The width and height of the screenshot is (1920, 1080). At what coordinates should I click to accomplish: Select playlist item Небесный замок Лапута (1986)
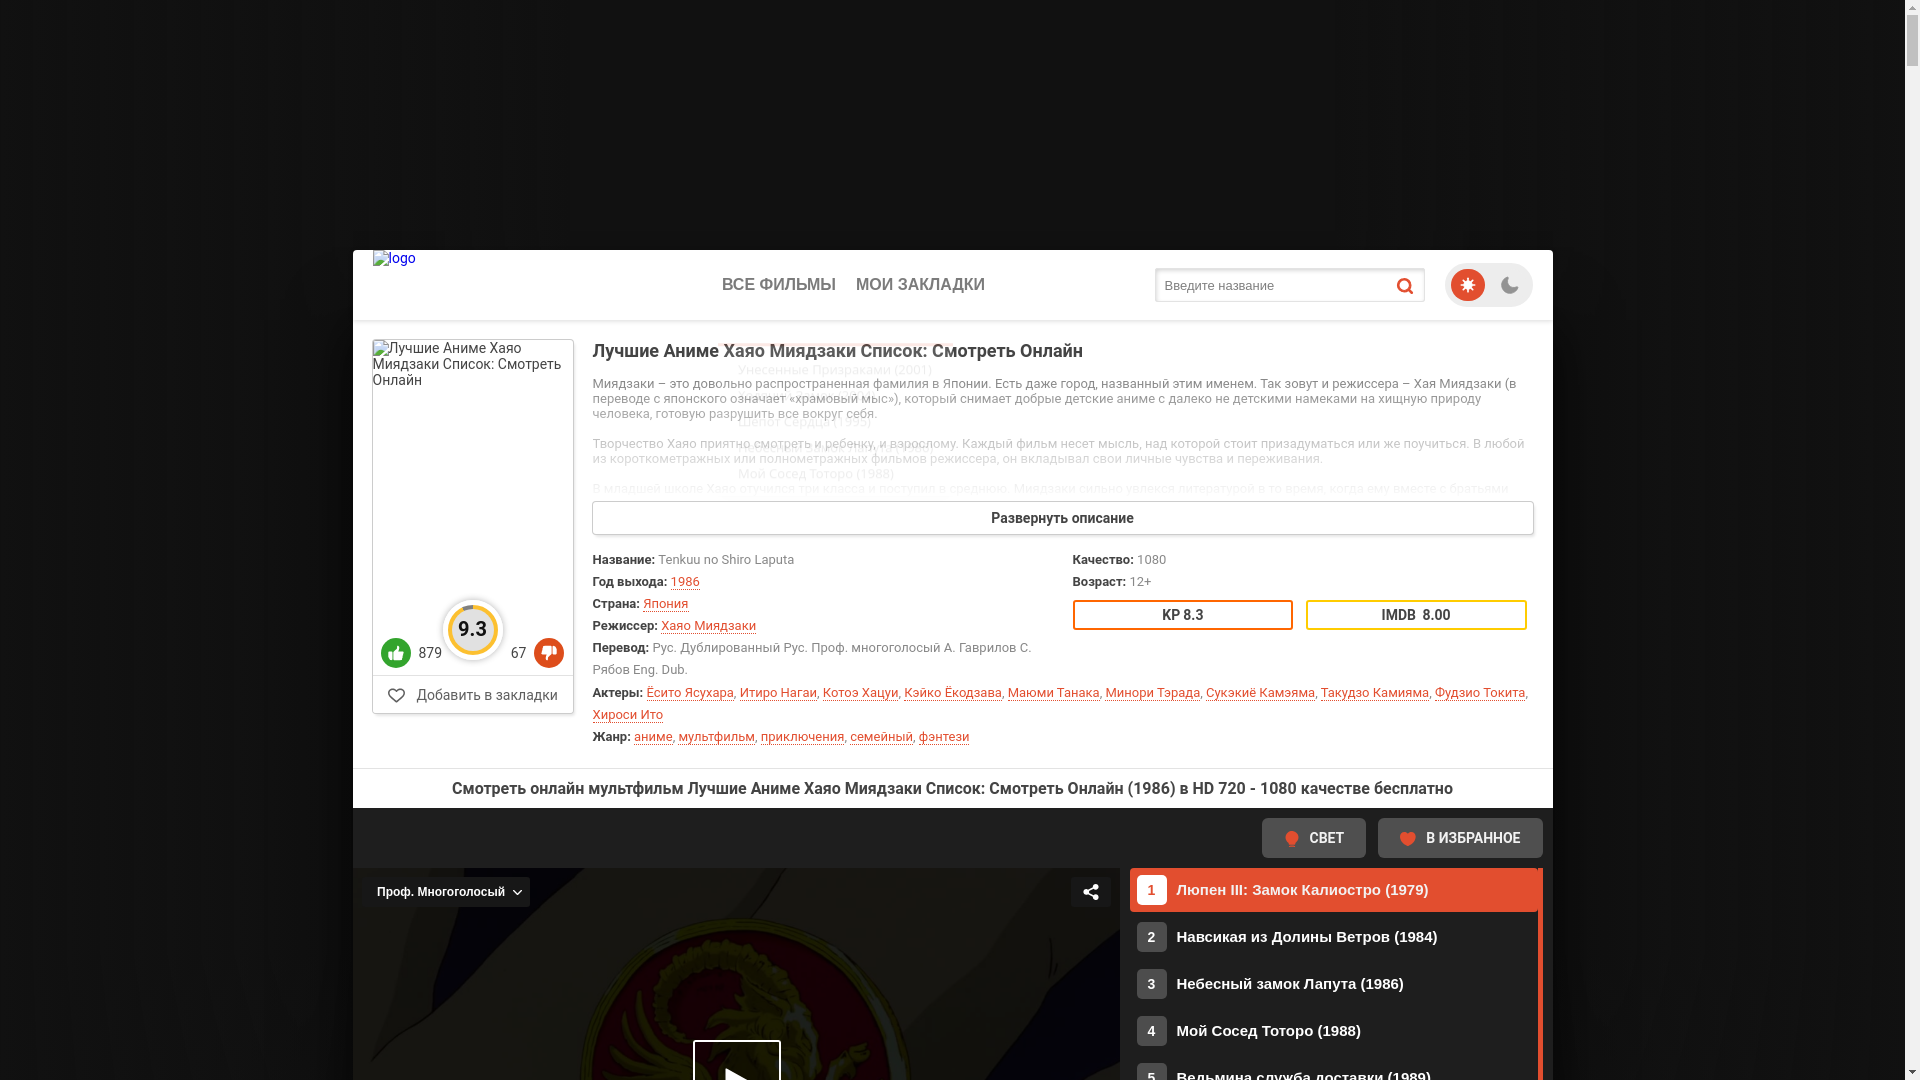tap(1333, 984)
